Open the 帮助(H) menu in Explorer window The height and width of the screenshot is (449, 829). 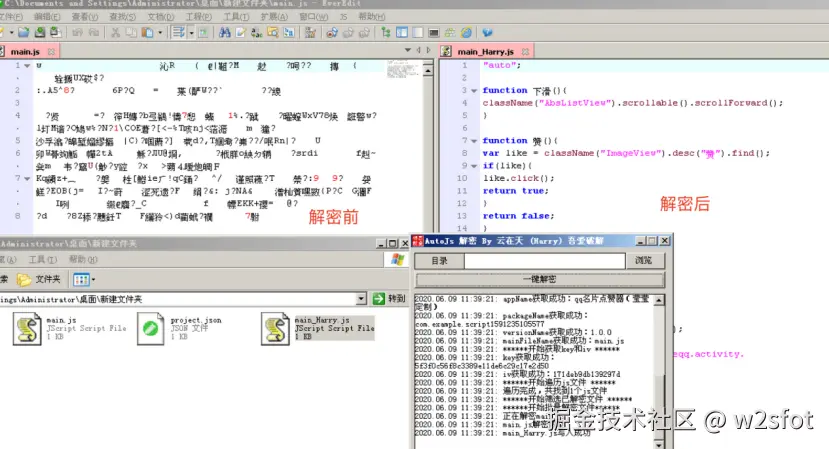(83, 259)
